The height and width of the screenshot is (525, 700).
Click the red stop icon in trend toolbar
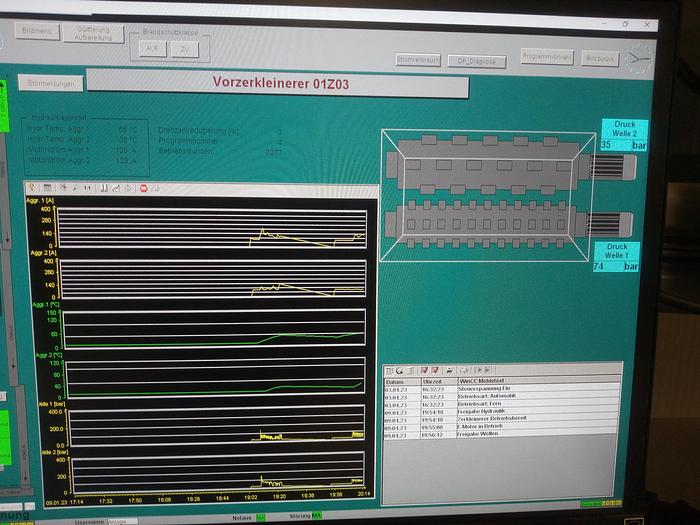[x=143, y=187]
